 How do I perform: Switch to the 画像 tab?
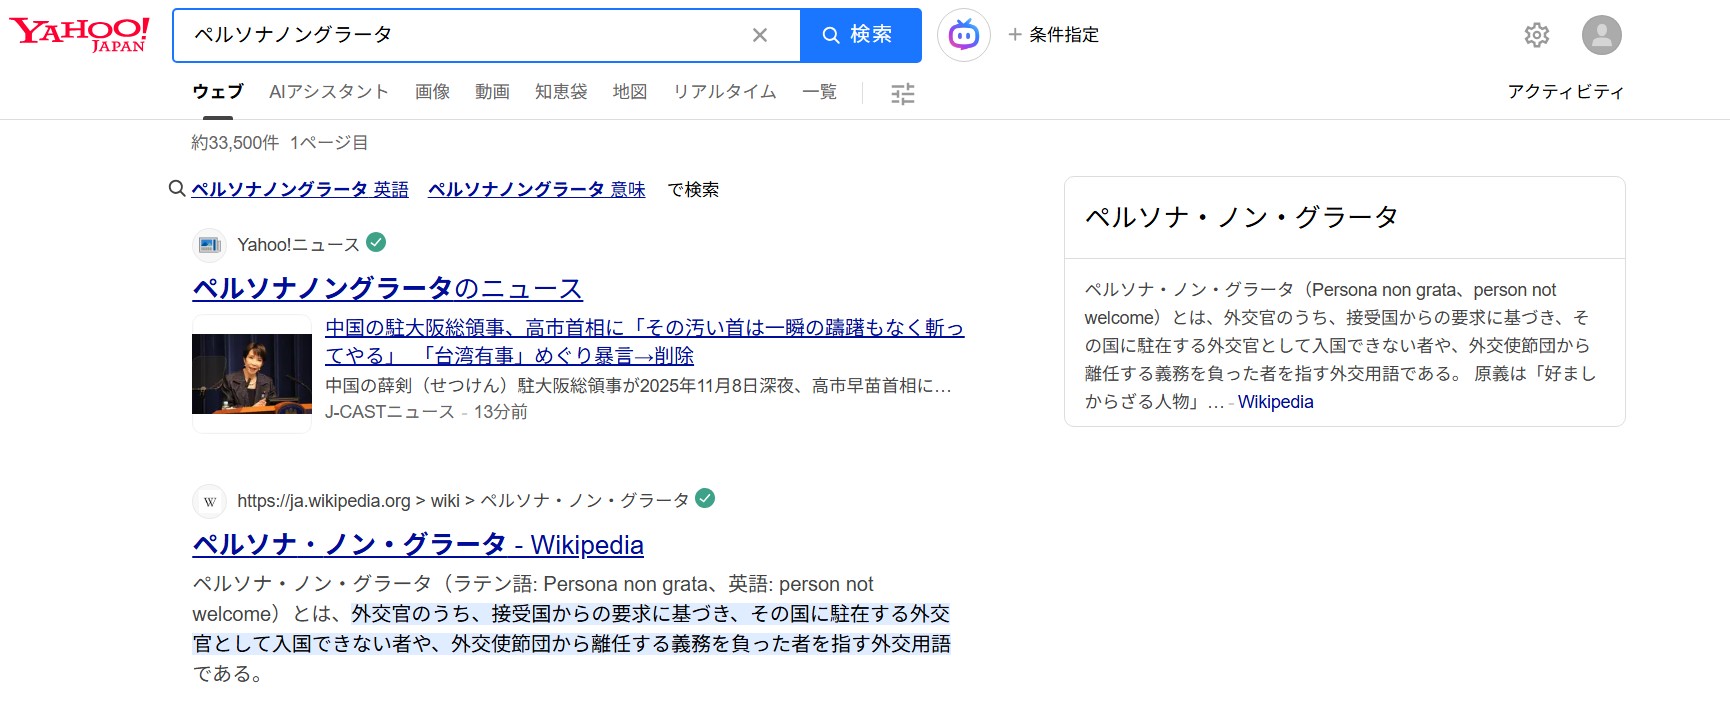[x=432, y=92]
